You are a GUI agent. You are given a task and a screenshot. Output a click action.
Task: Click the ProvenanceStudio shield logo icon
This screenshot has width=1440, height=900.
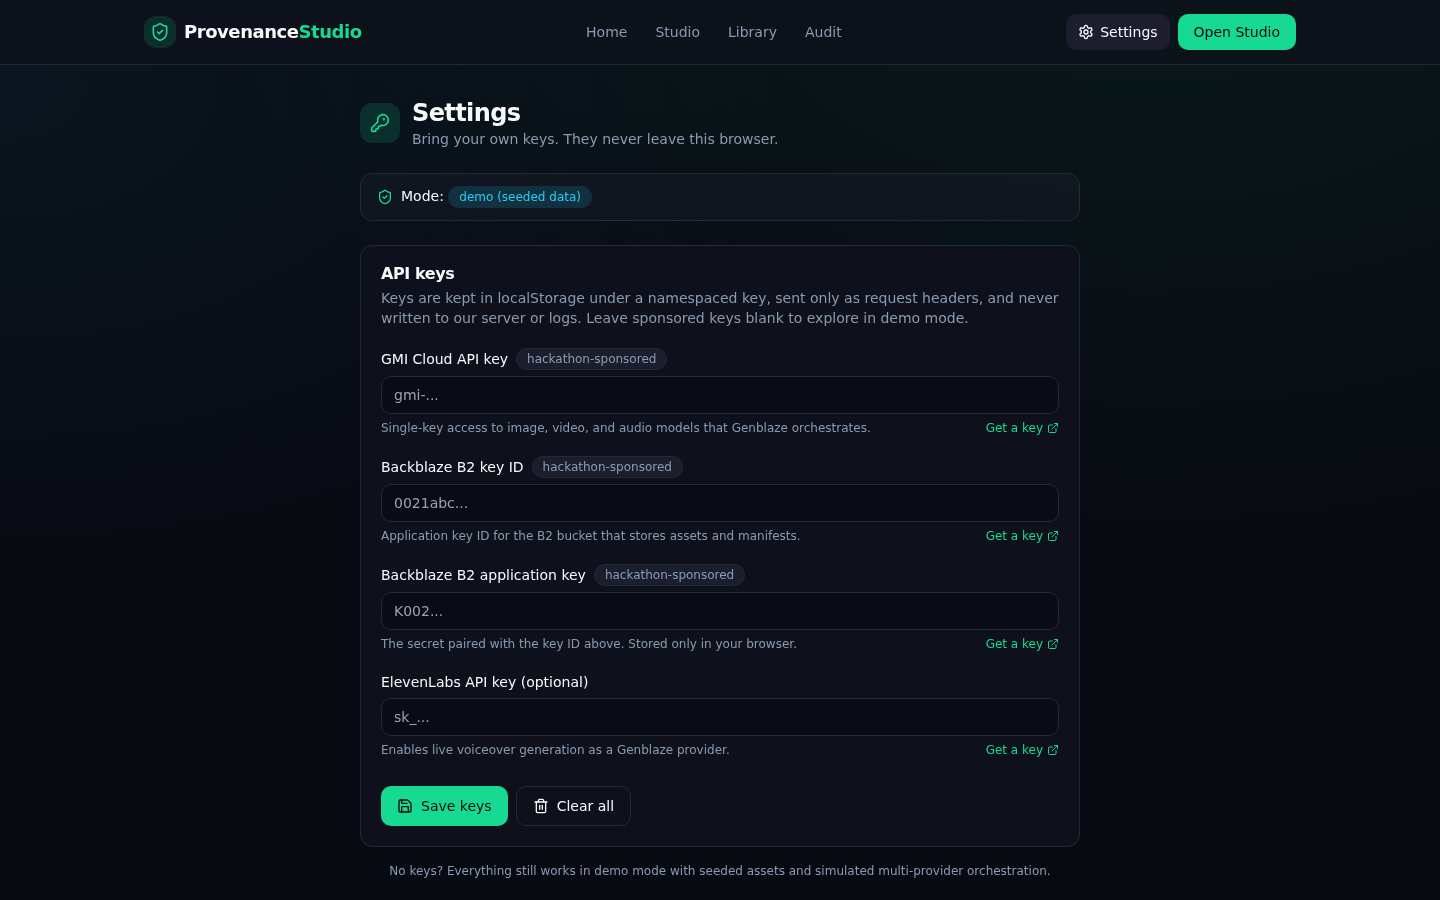tap(160, 32)
